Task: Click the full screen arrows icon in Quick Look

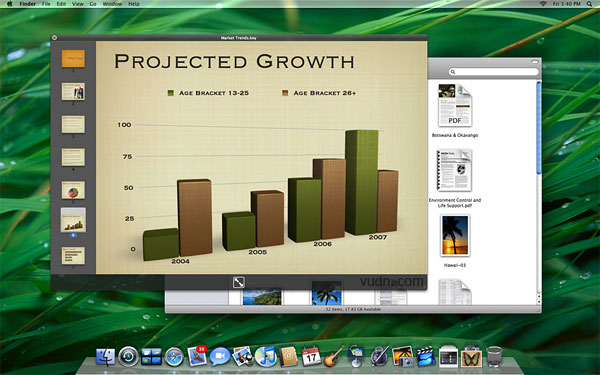Action: coord(239,282)
